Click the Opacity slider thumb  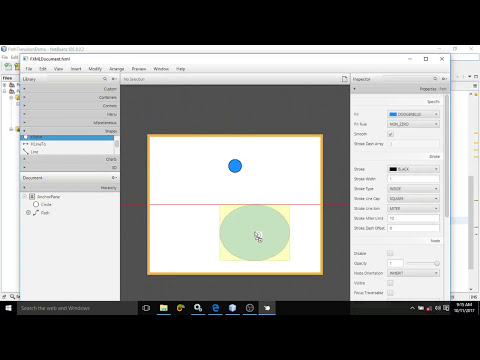click(x=437, y=263)
